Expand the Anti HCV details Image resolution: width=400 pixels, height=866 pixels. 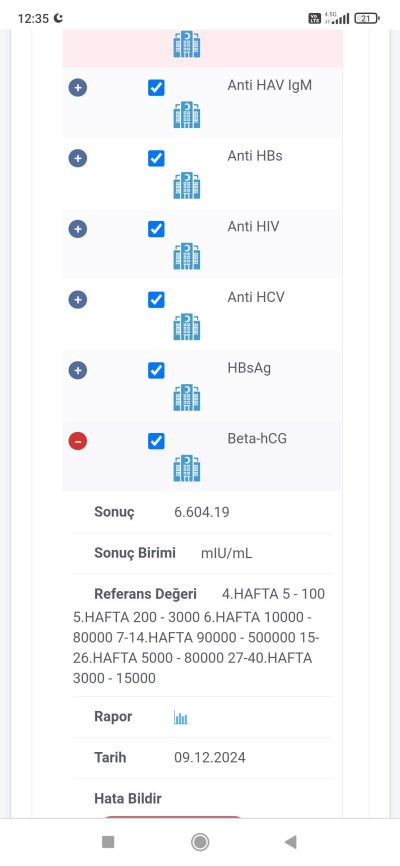coord(78,300)
